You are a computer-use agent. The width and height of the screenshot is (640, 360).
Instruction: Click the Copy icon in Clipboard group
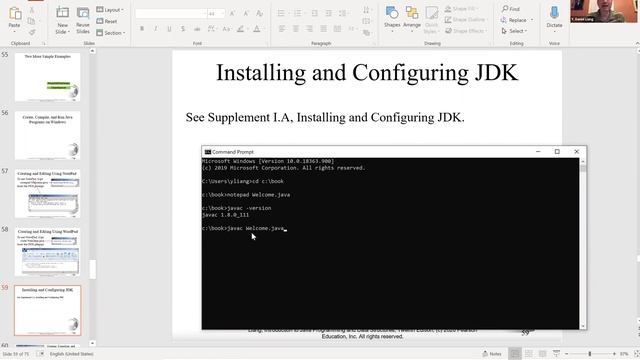(x=32, y=21)
